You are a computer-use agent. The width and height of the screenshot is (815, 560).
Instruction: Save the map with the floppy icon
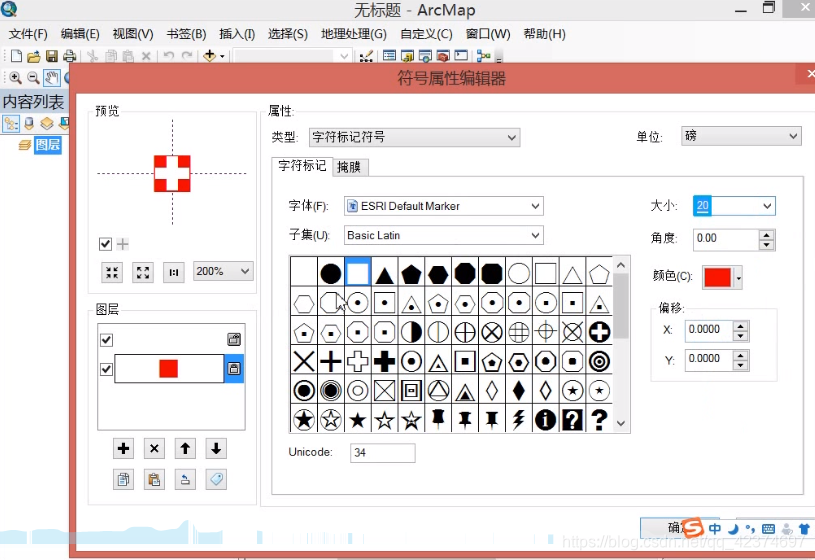click(52, 56)
